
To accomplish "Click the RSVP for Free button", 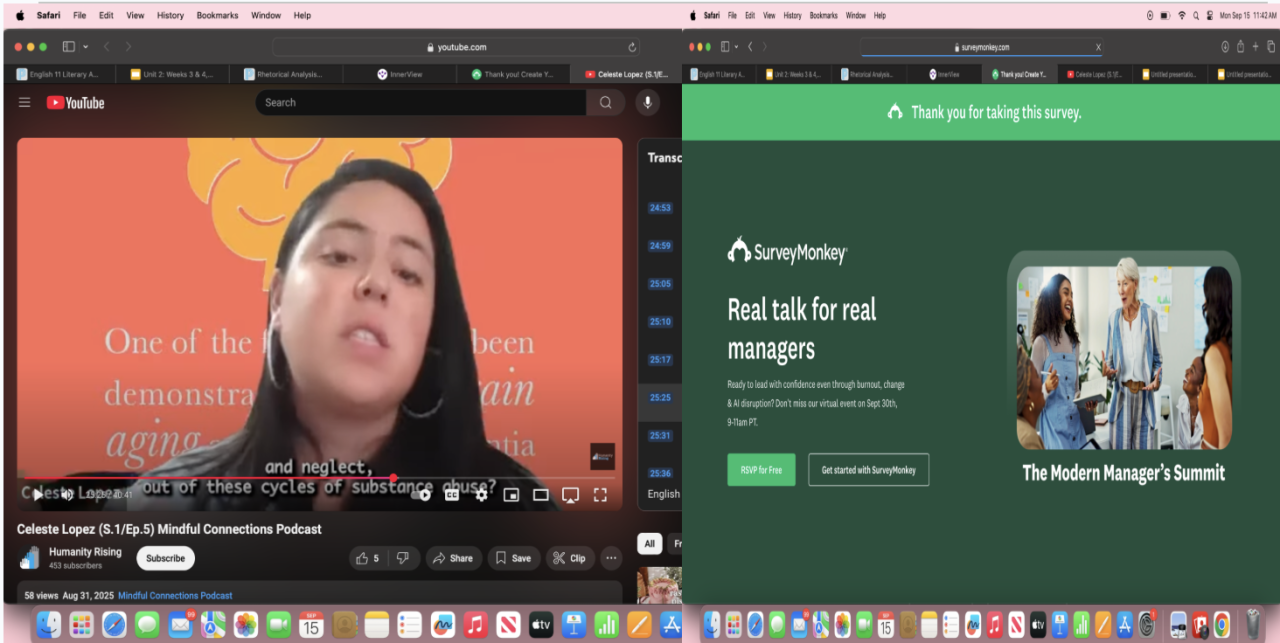I will pos(761,470).
